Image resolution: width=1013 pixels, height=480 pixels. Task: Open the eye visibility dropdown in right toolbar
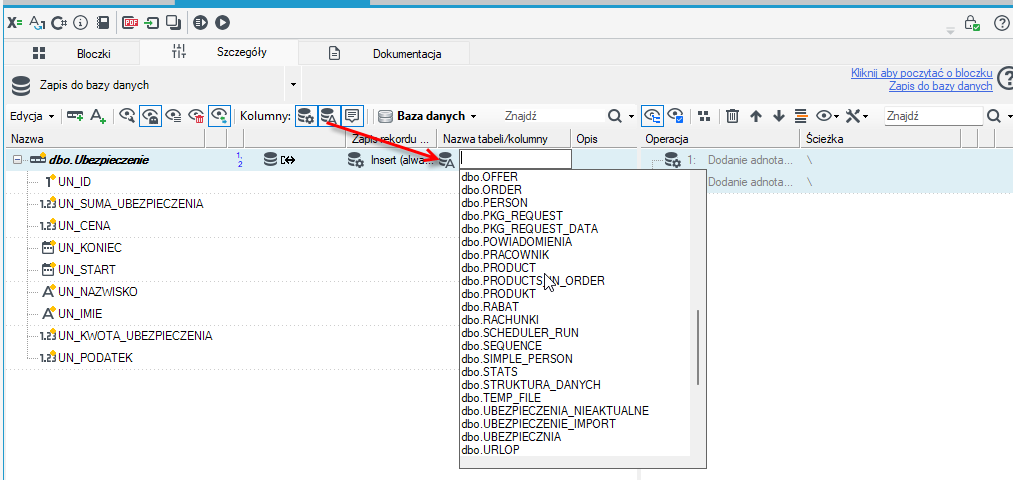coord(828,116)
